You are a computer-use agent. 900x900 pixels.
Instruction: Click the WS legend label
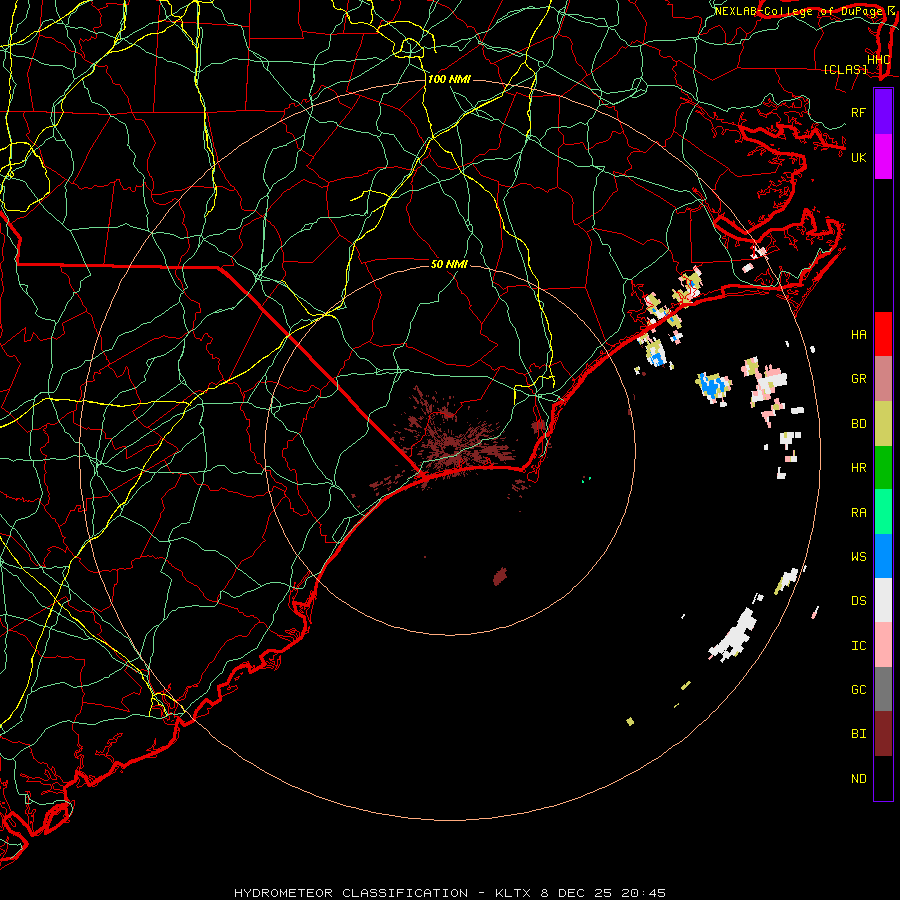tap(858, 556)
